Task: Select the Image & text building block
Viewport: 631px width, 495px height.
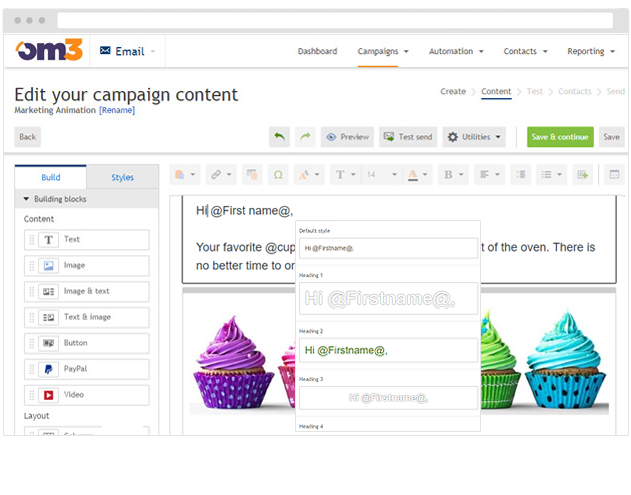Action: 87,291
